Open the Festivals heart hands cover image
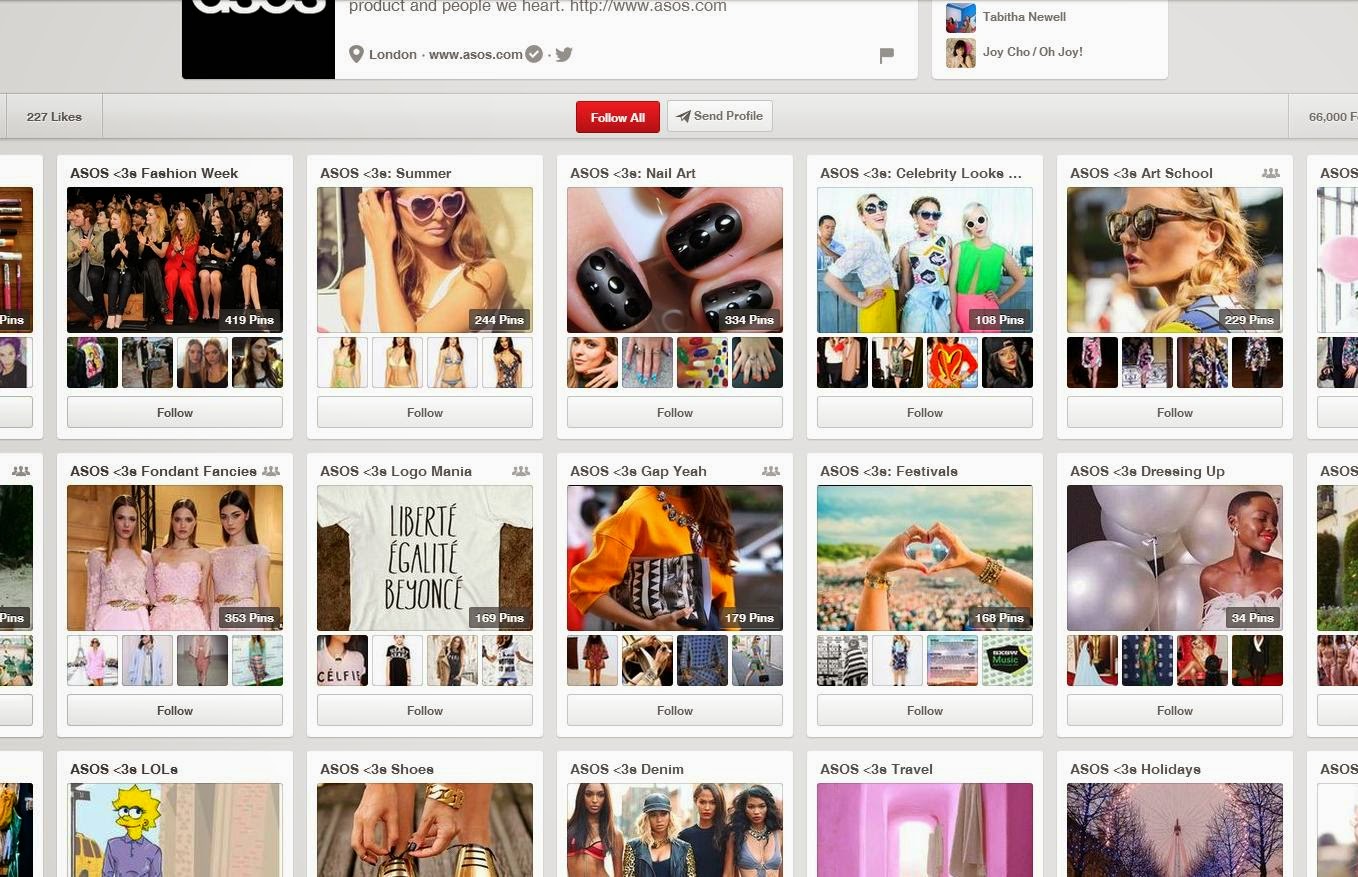 (x=925, y=558)
